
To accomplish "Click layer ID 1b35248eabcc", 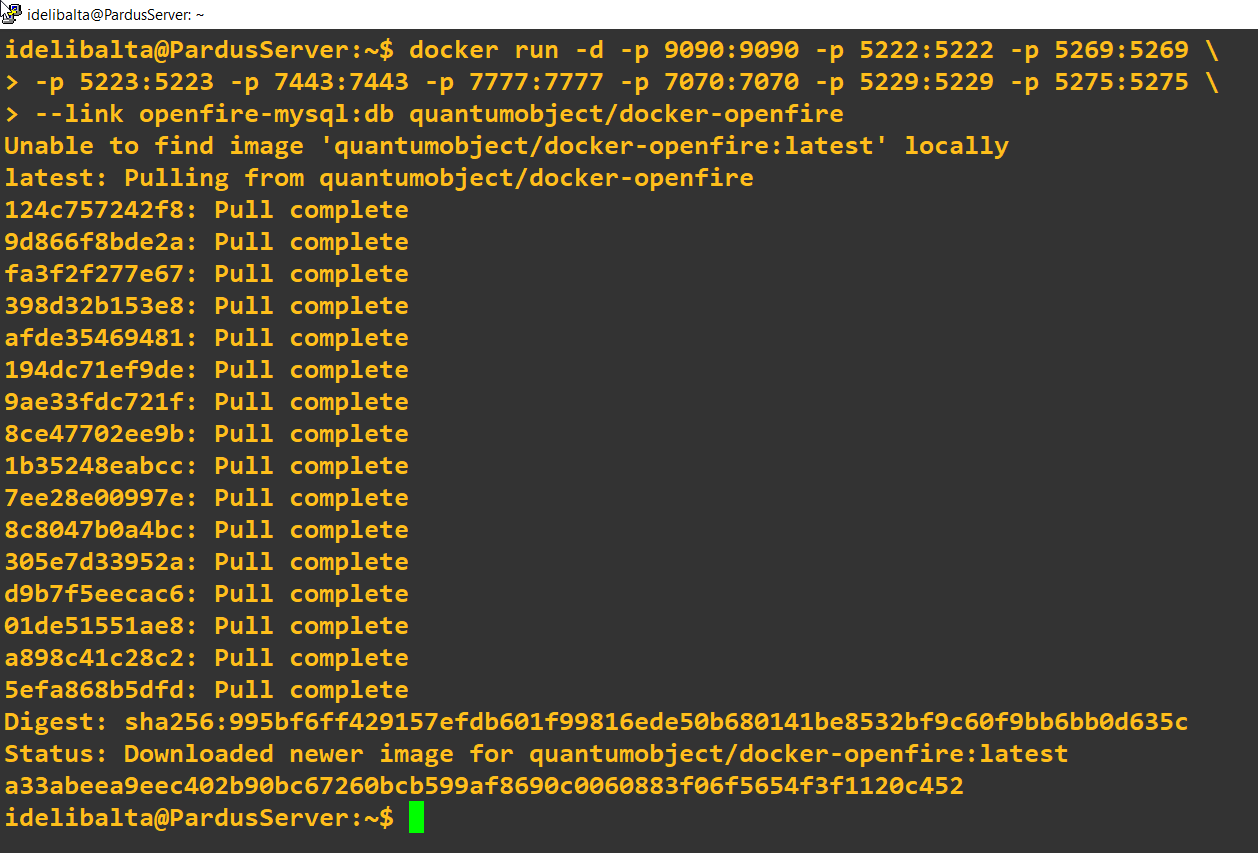I will click(95, 465).
